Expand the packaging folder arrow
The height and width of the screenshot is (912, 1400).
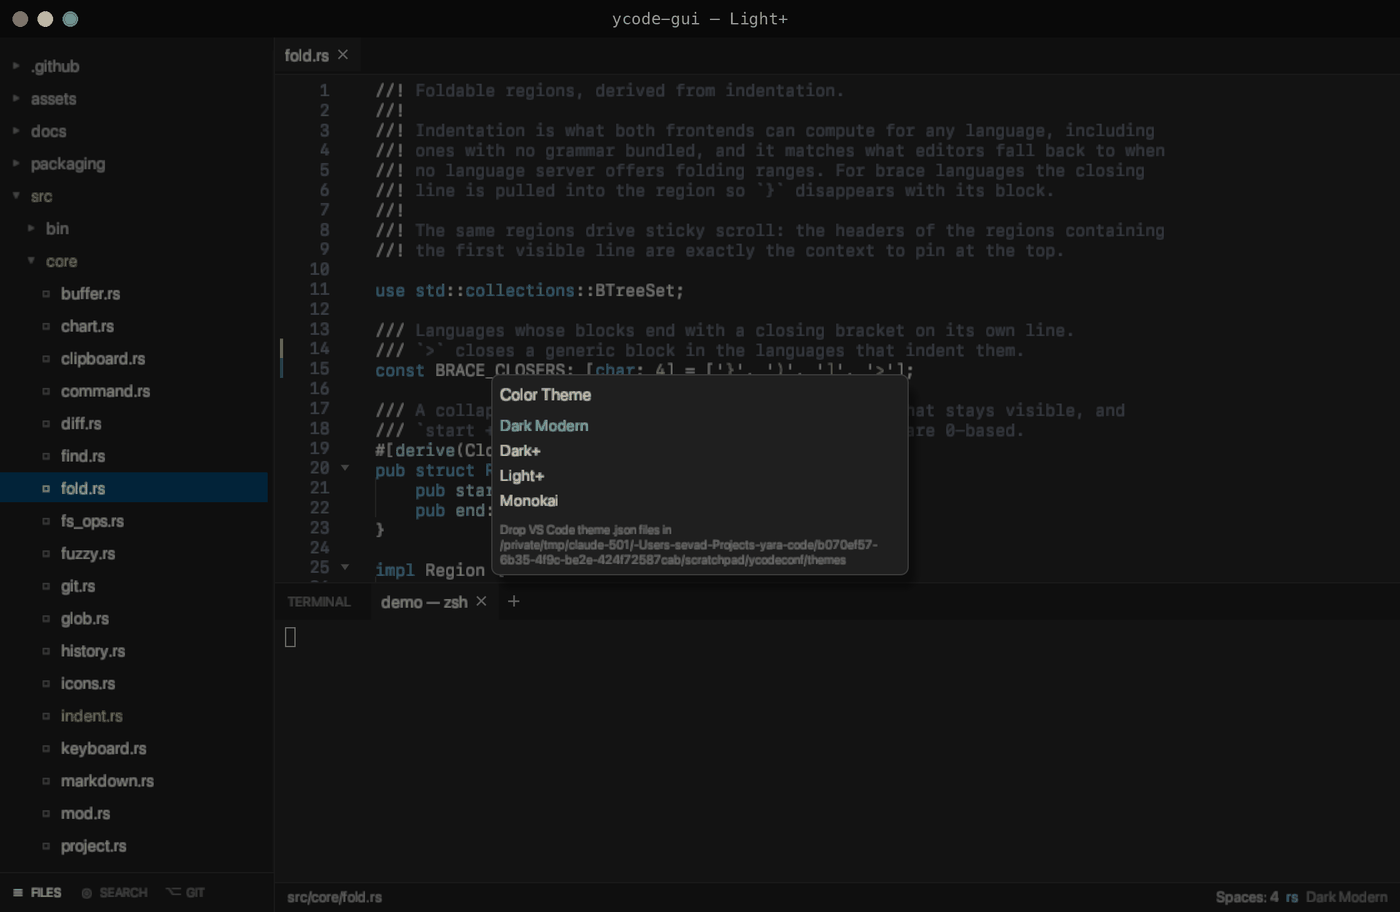click(x=16, y=163)
